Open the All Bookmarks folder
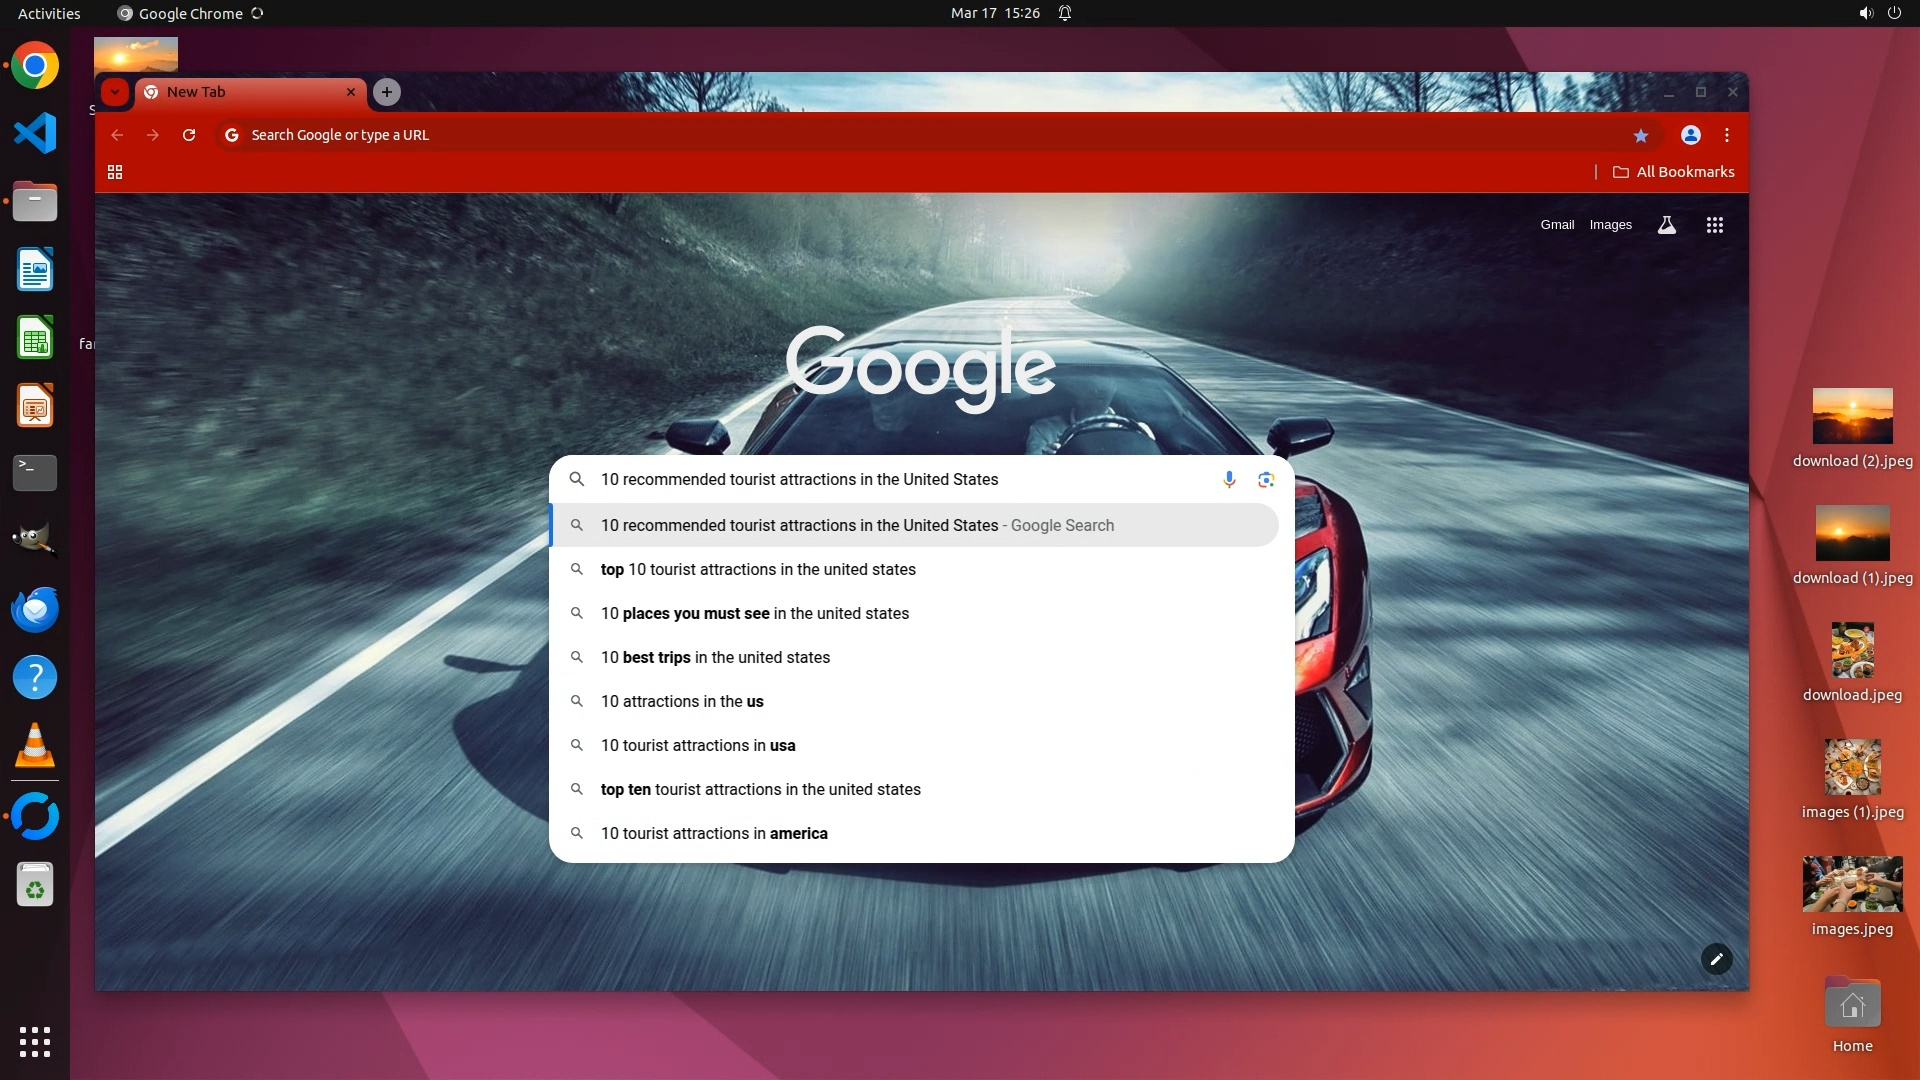1920x1080 pixels. (1674, 172)
